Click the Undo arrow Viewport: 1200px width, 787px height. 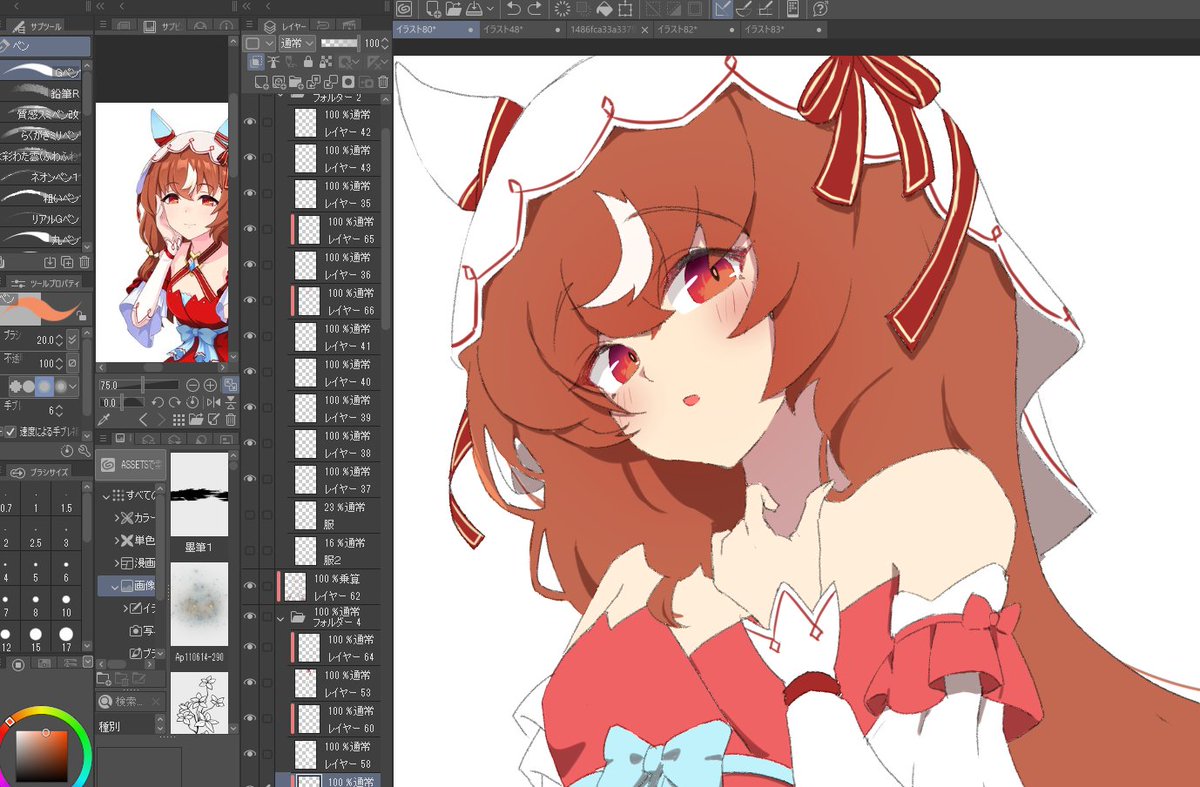tap(513, 9)
